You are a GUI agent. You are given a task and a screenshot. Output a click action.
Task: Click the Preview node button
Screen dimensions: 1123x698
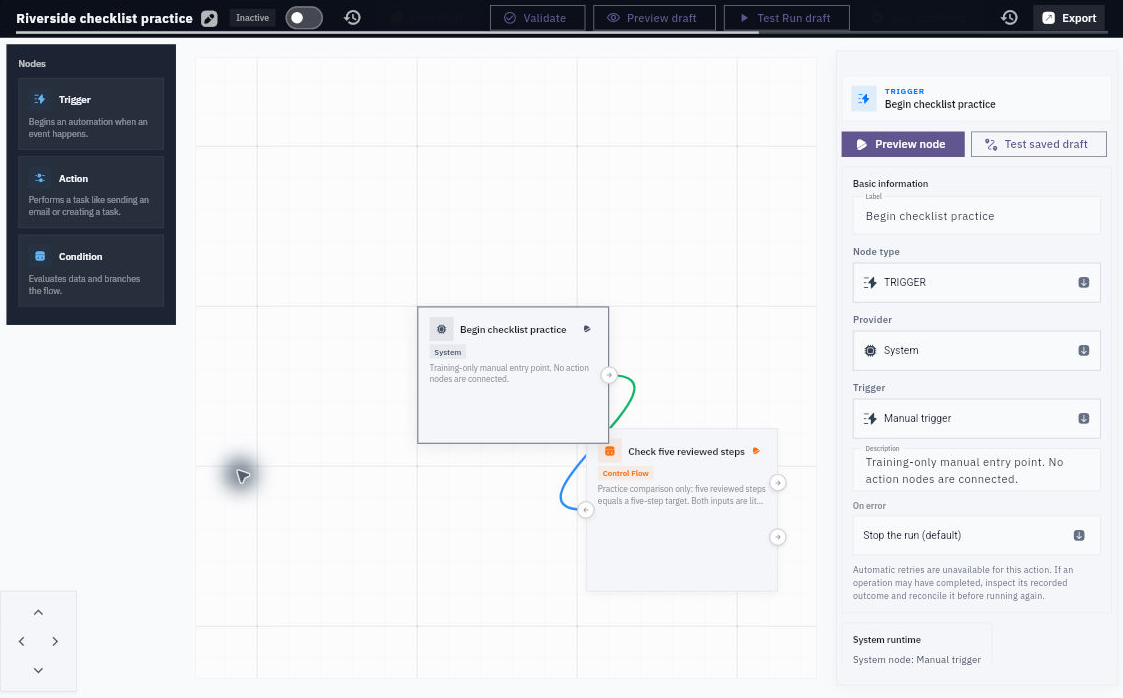[902, 144]
